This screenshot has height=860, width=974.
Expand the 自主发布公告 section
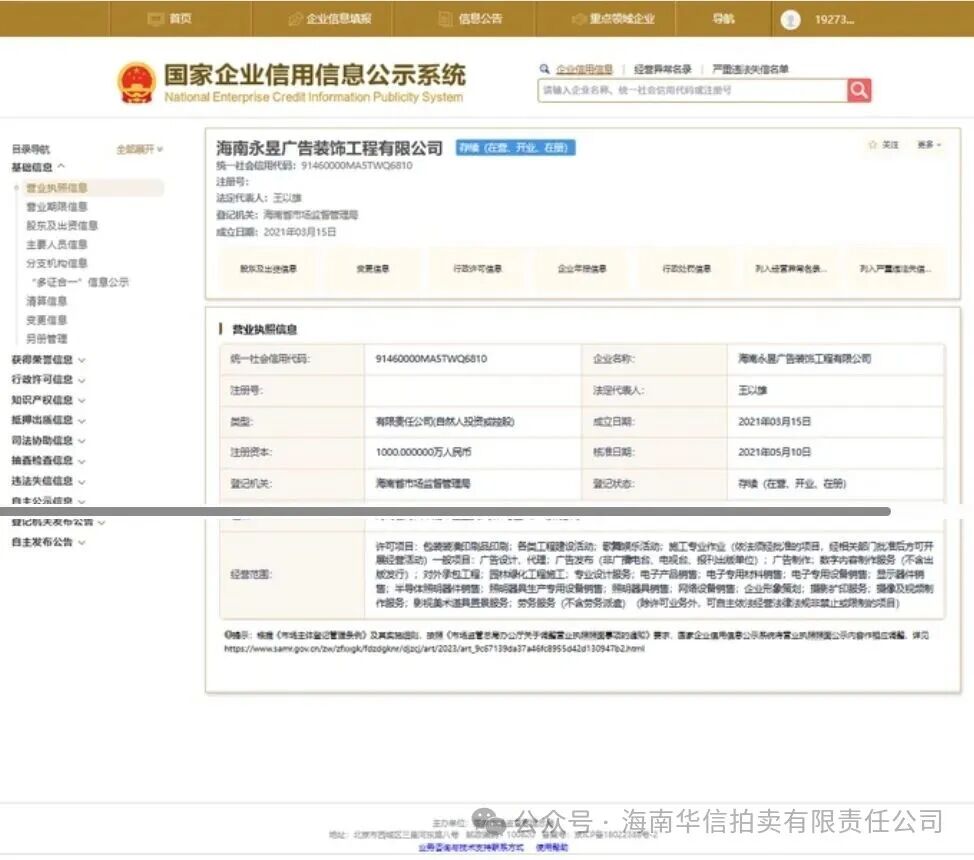tap(48, 542)
